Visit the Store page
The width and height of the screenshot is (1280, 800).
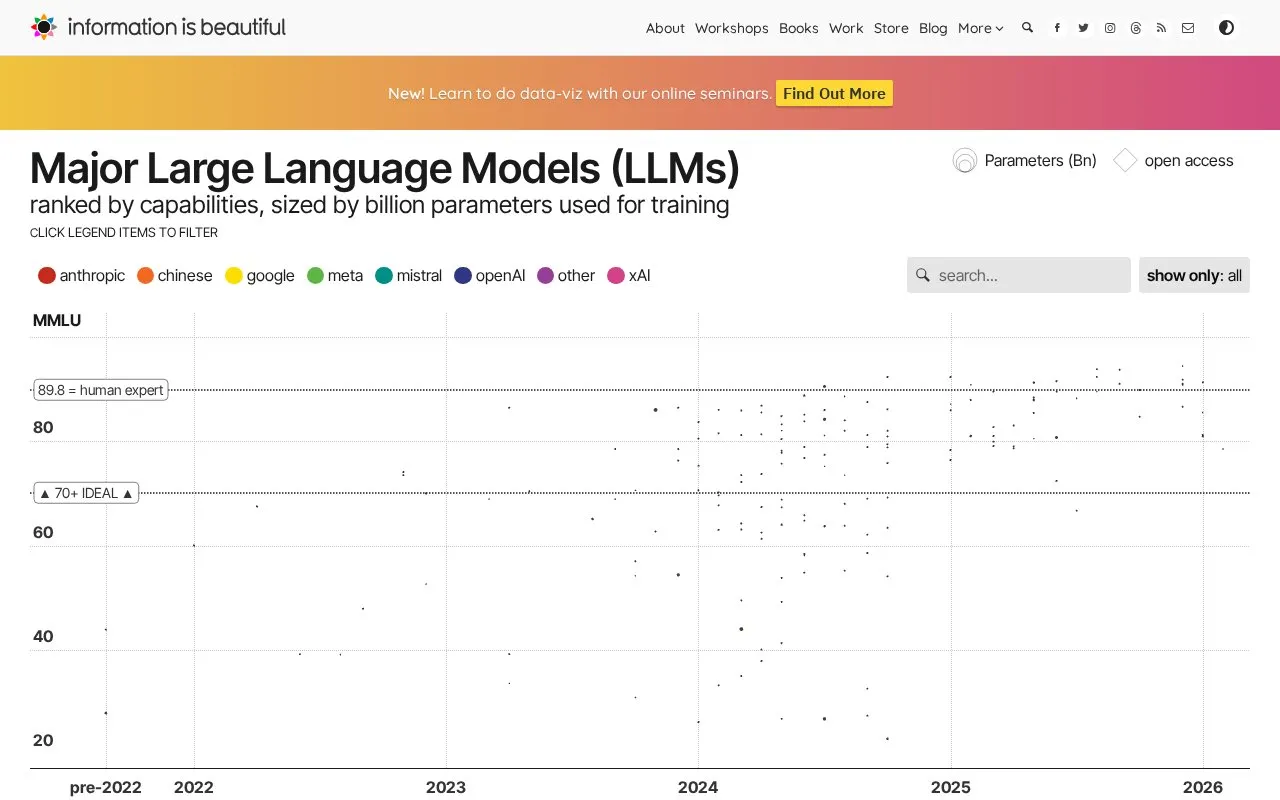click(891, 28)
